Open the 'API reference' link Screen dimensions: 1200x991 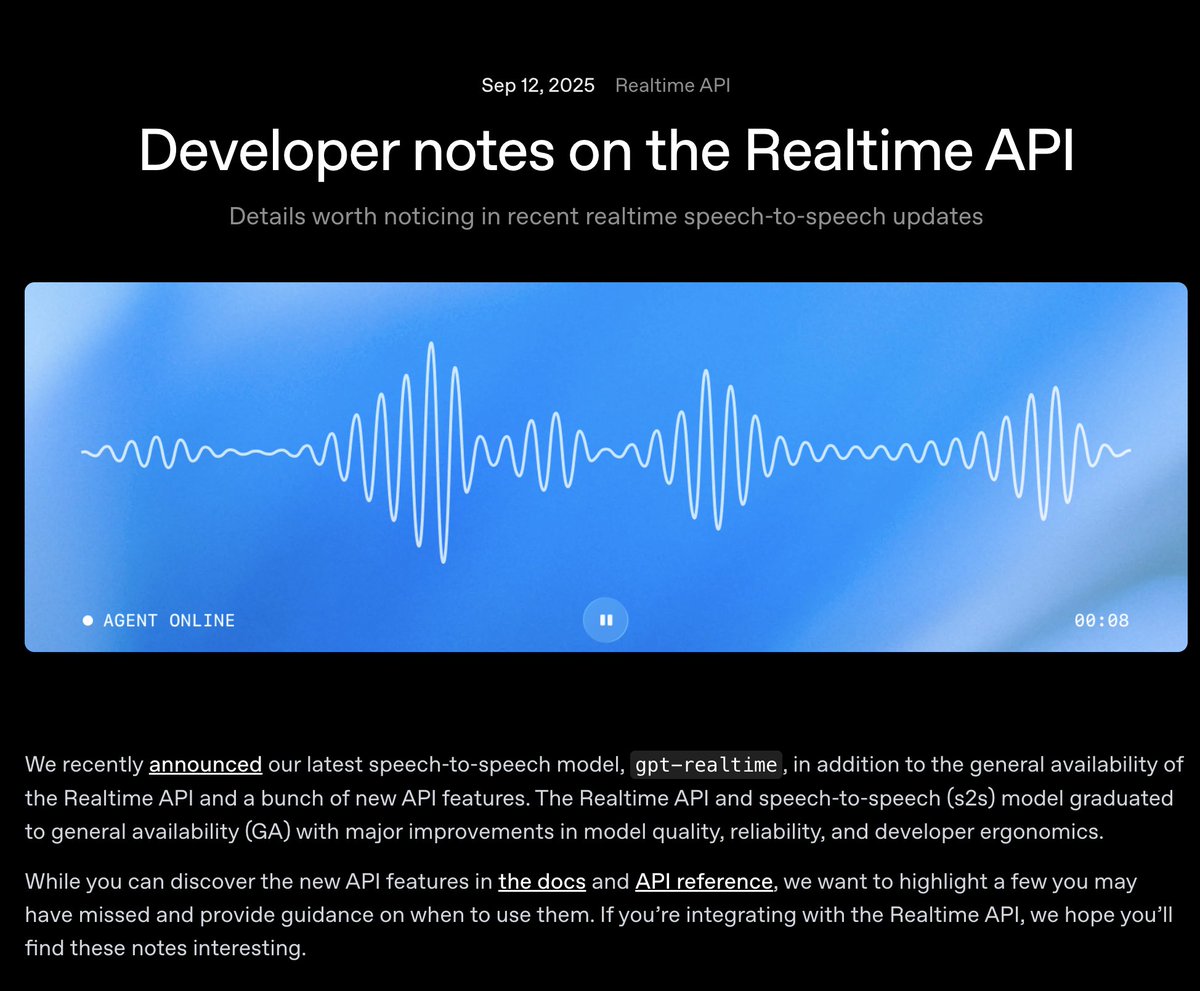tap(704, 881)
